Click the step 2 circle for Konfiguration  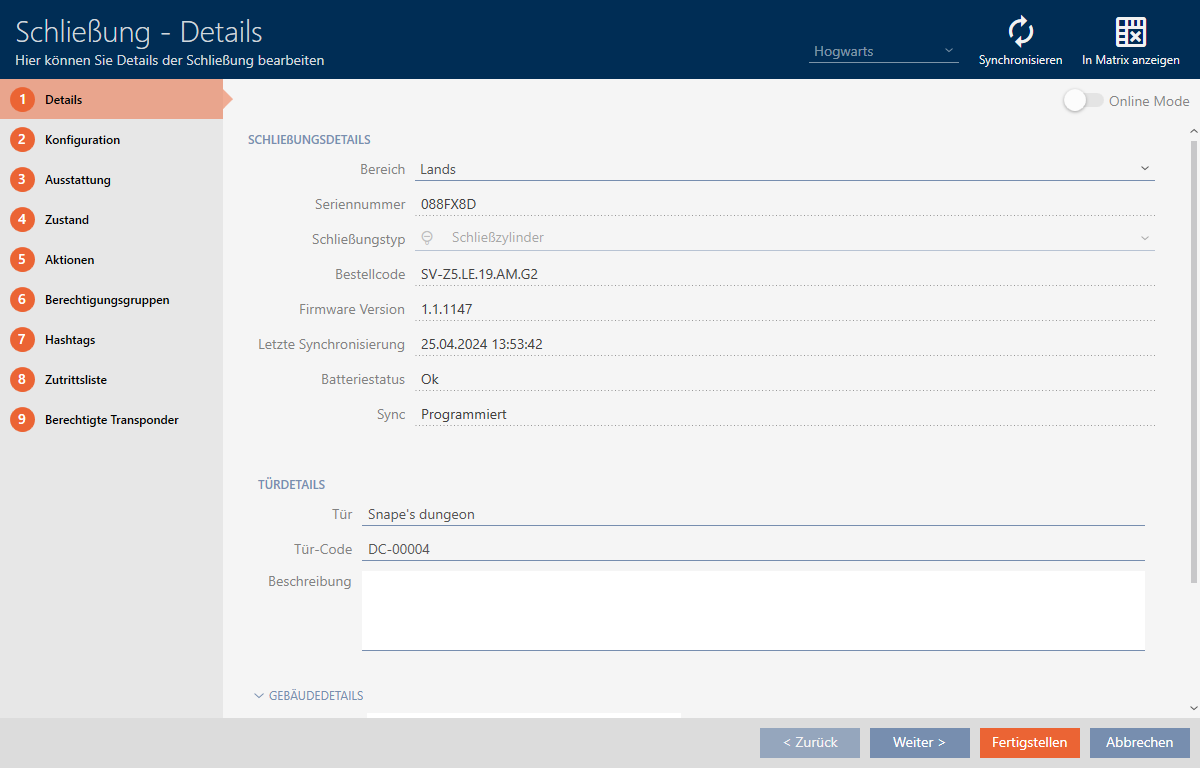22,140
